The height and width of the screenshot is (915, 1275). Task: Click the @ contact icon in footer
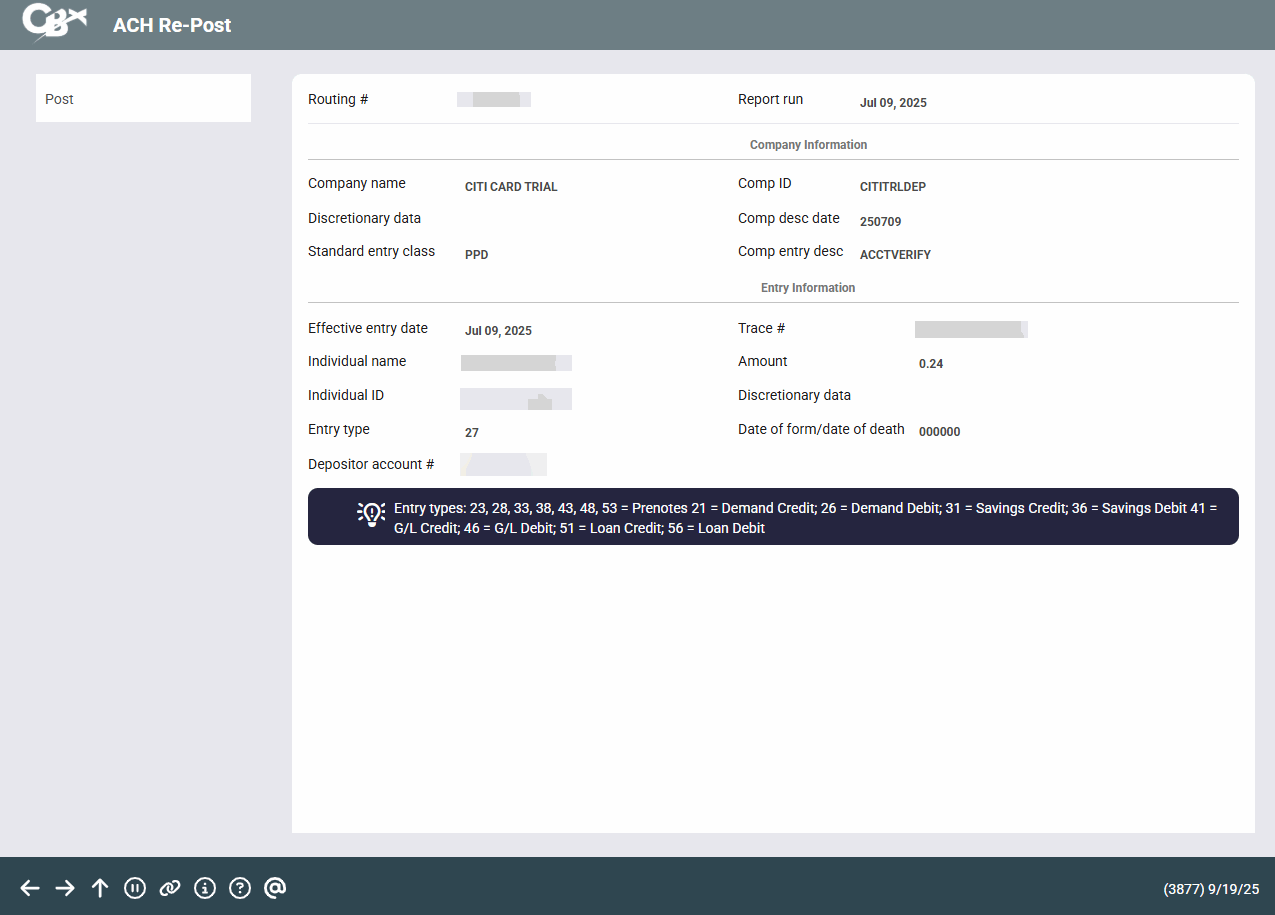tap(276, 888)
